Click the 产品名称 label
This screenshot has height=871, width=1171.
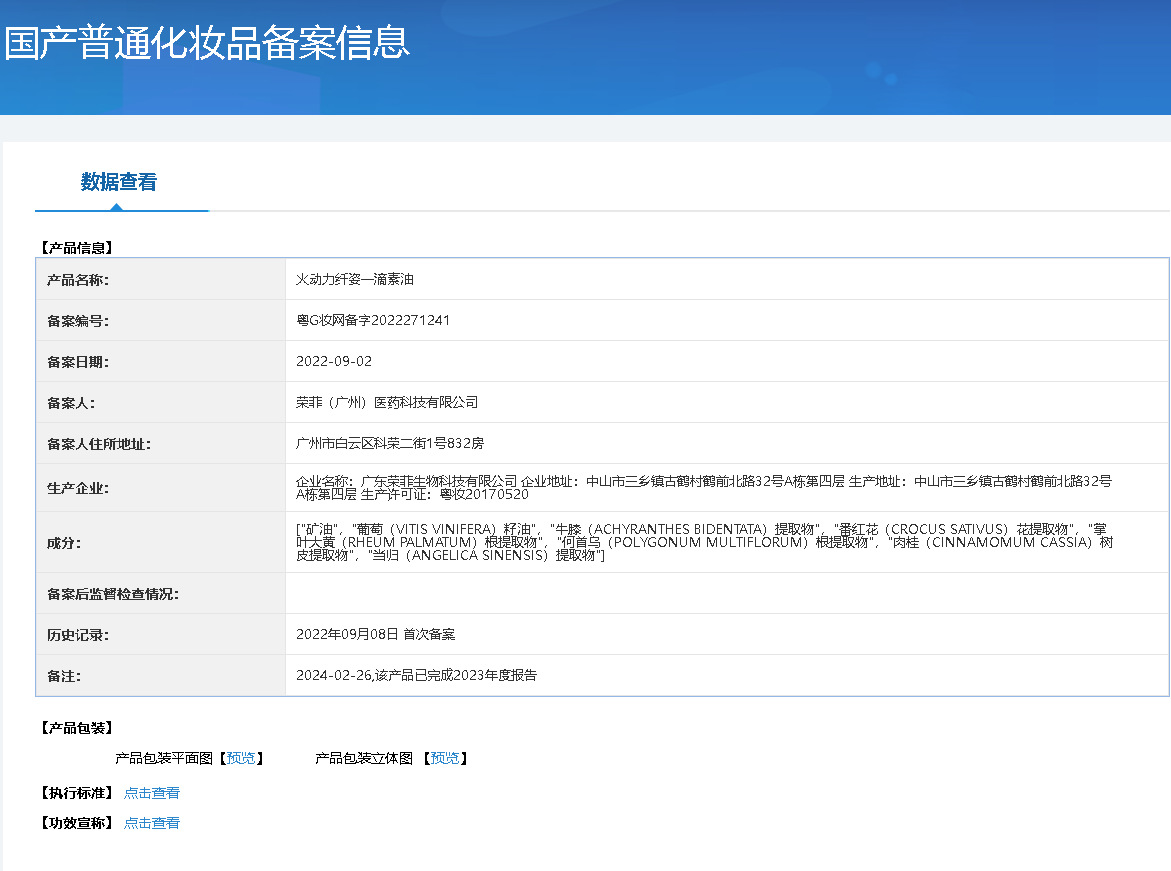tap(78, 280)
